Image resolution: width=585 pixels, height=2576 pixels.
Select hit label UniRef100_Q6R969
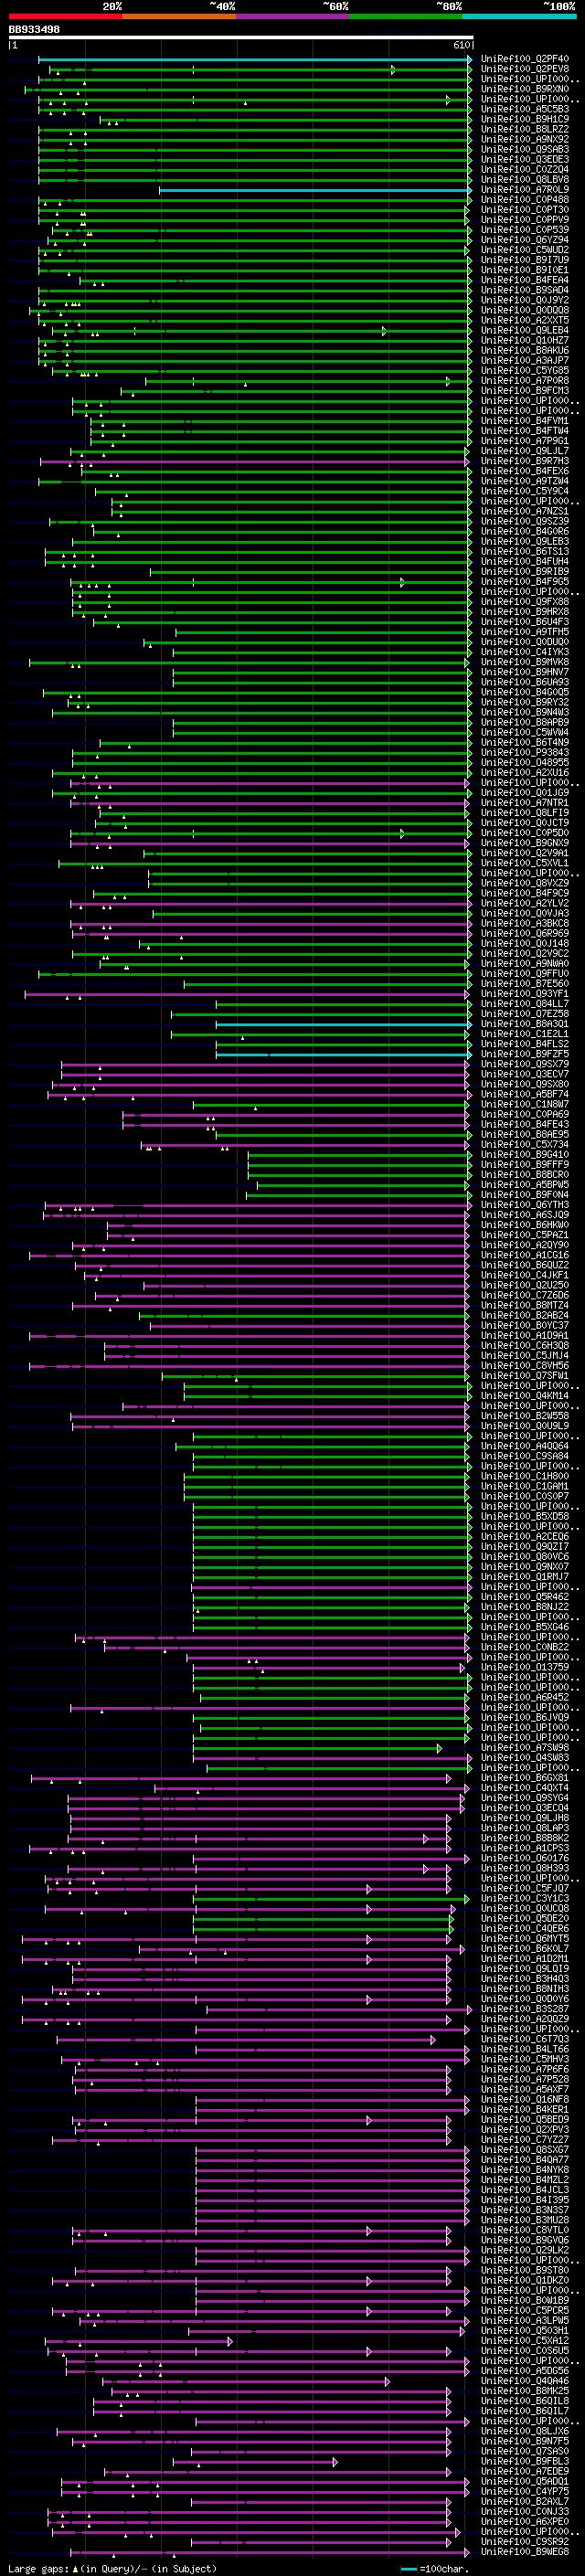click(525, 933)
